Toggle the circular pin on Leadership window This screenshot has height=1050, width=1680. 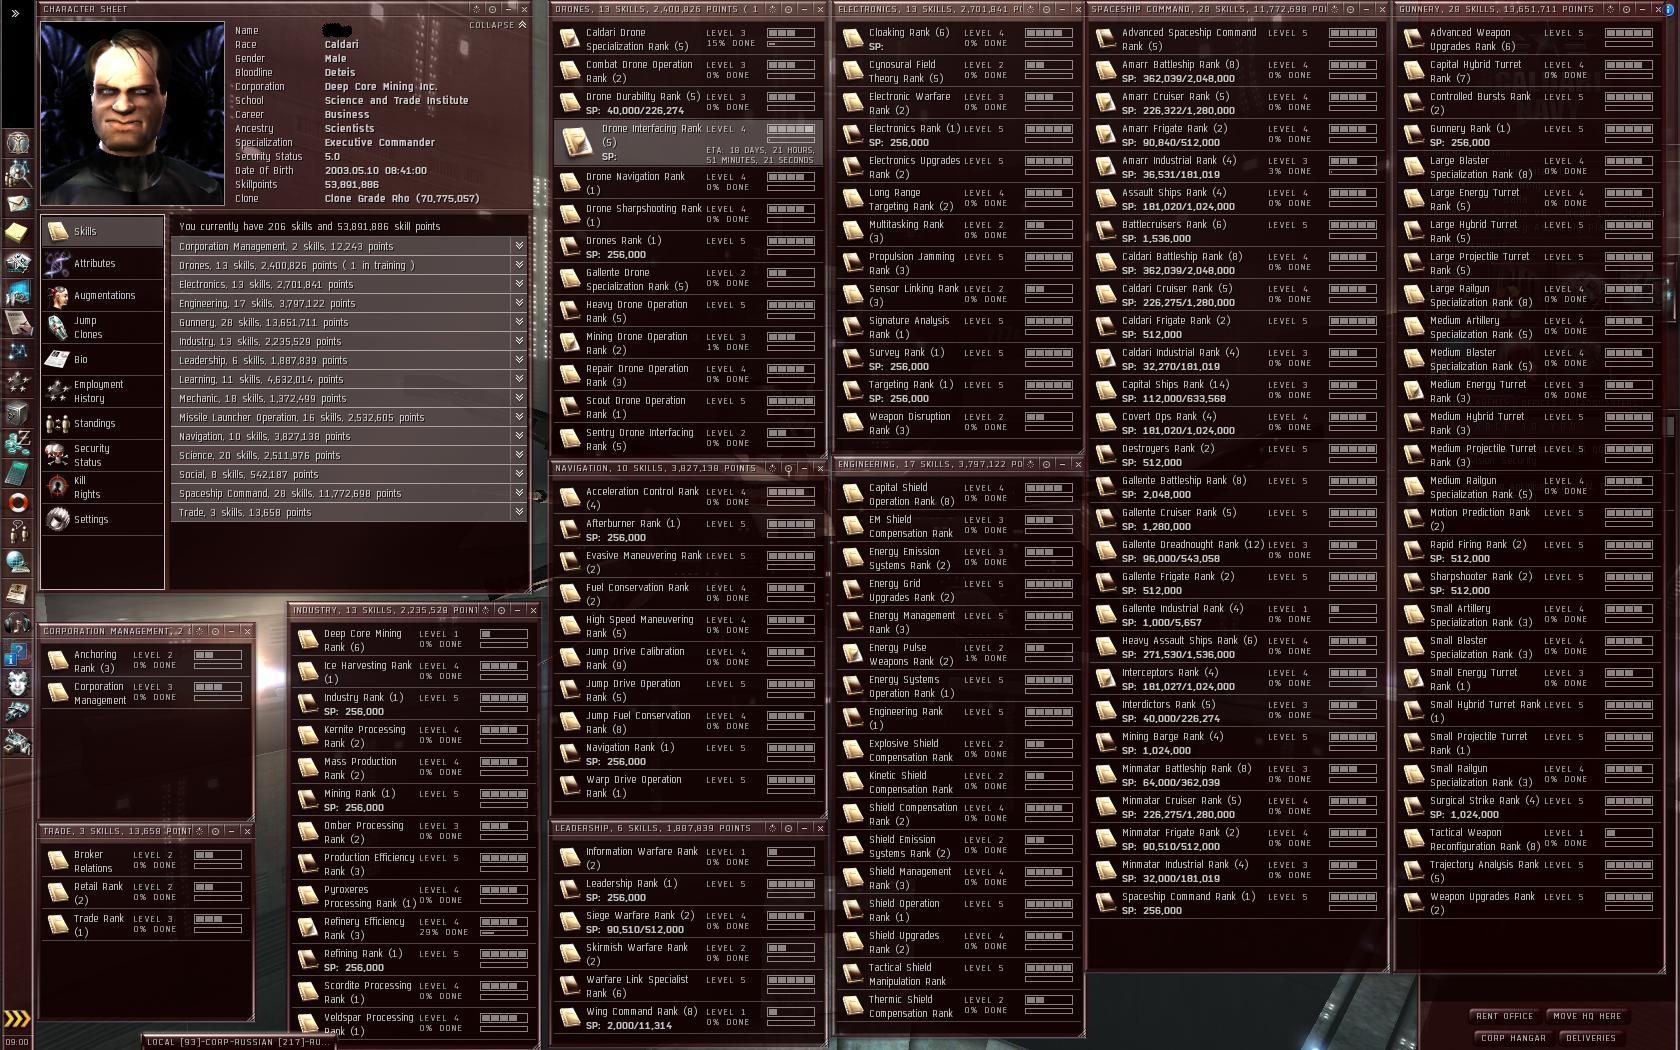click(x=789, y=828)
